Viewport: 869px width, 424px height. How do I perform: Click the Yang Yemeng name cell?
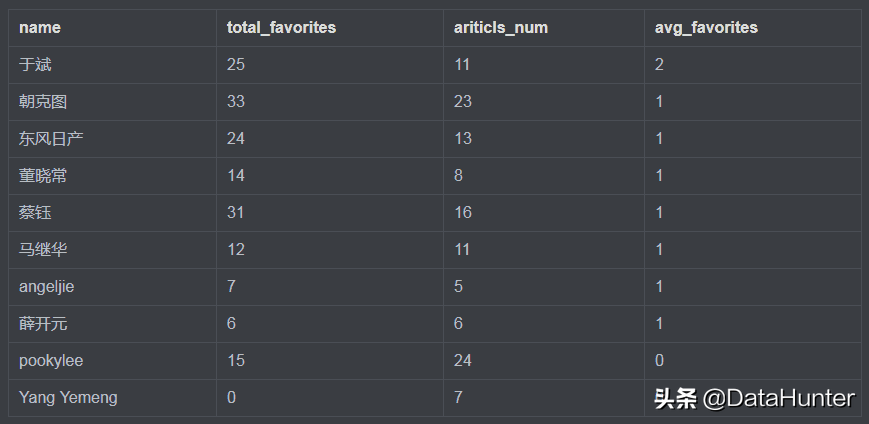click(68, 398)
